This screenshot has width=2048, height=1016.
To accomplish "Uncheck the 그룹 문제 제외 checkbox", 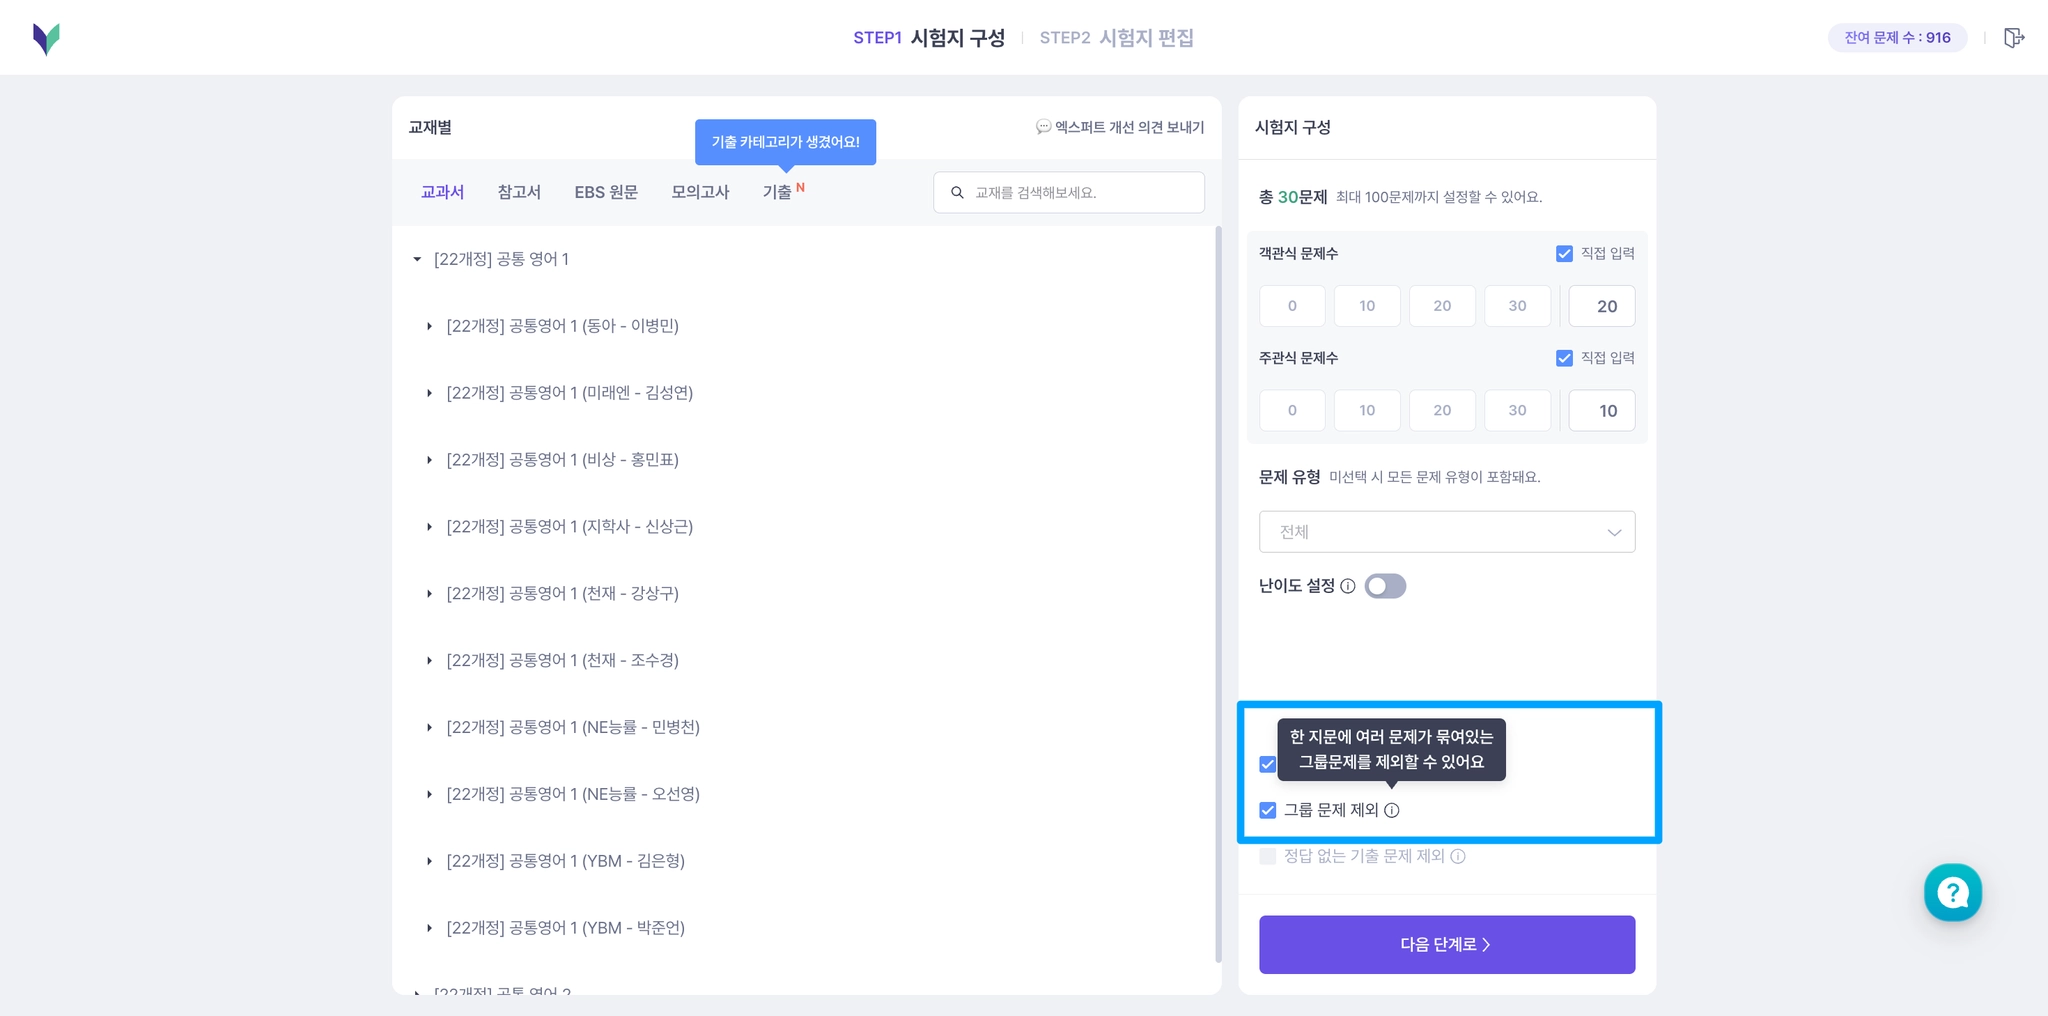I will [1268, 810].
